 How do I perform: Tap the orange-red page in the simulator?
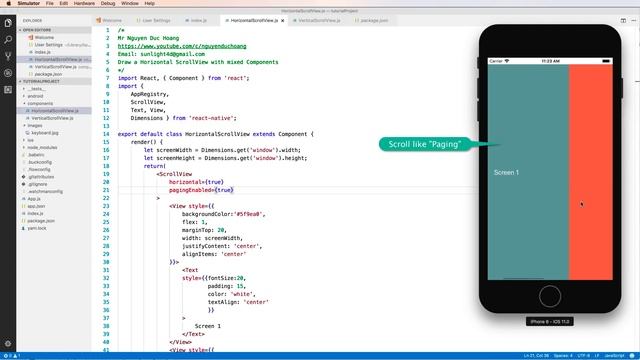(591, 172)
